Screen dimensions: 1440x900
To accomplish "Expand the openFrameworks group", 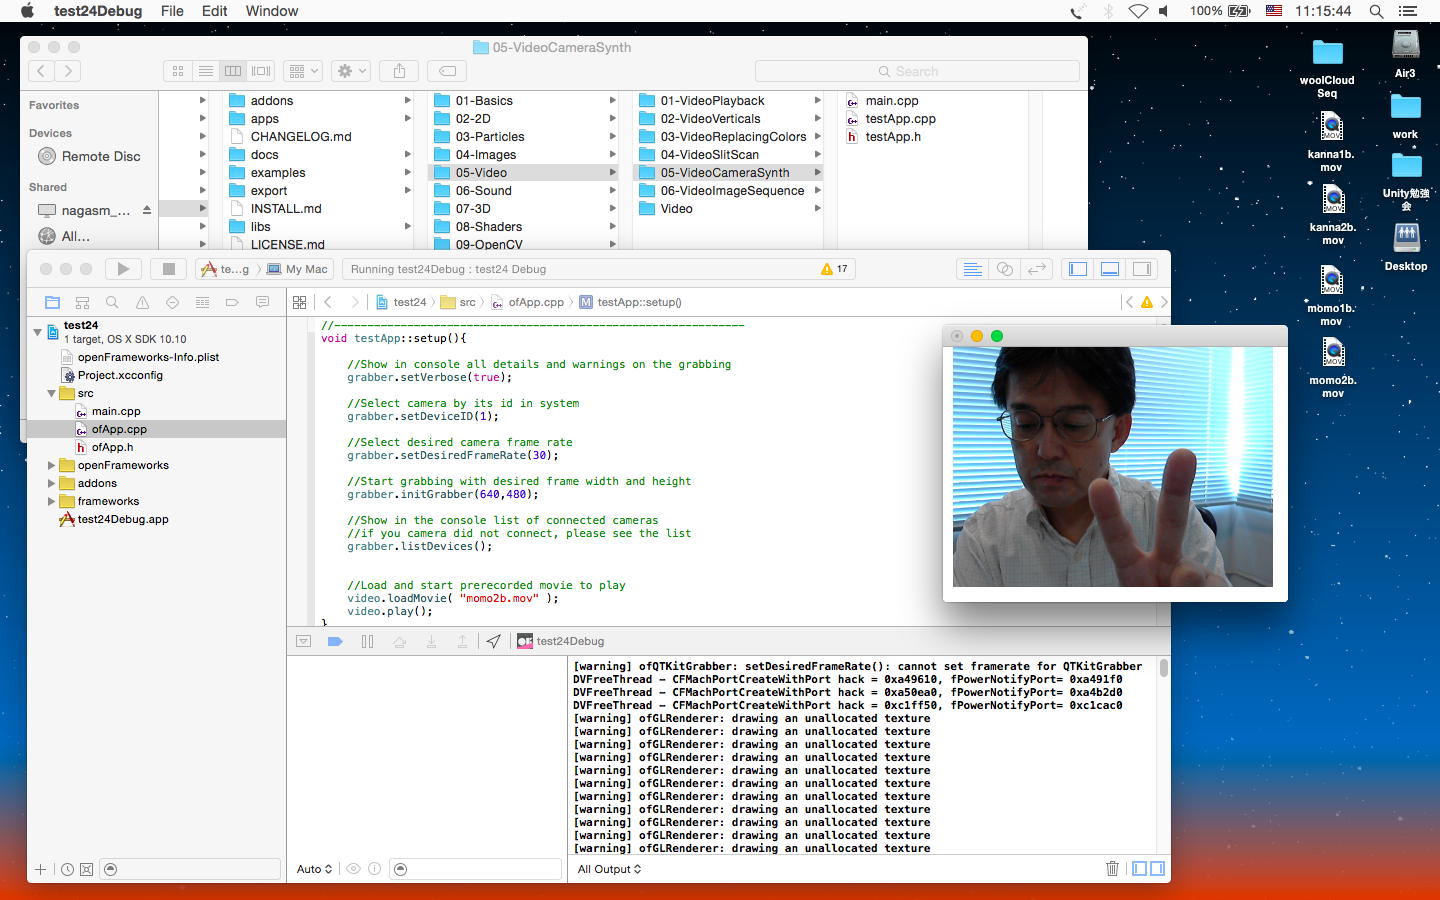I will (x=51, y=465).
